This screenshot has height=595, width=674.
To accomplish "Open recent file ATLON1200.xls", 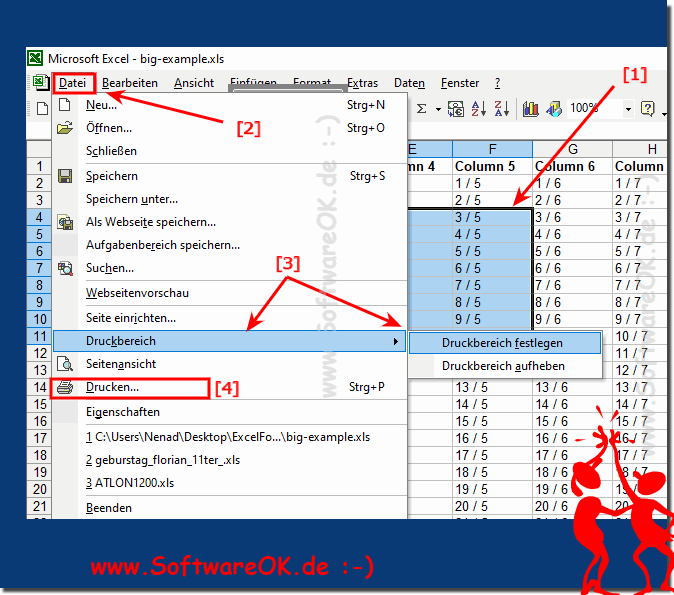I will pos(230,483).
